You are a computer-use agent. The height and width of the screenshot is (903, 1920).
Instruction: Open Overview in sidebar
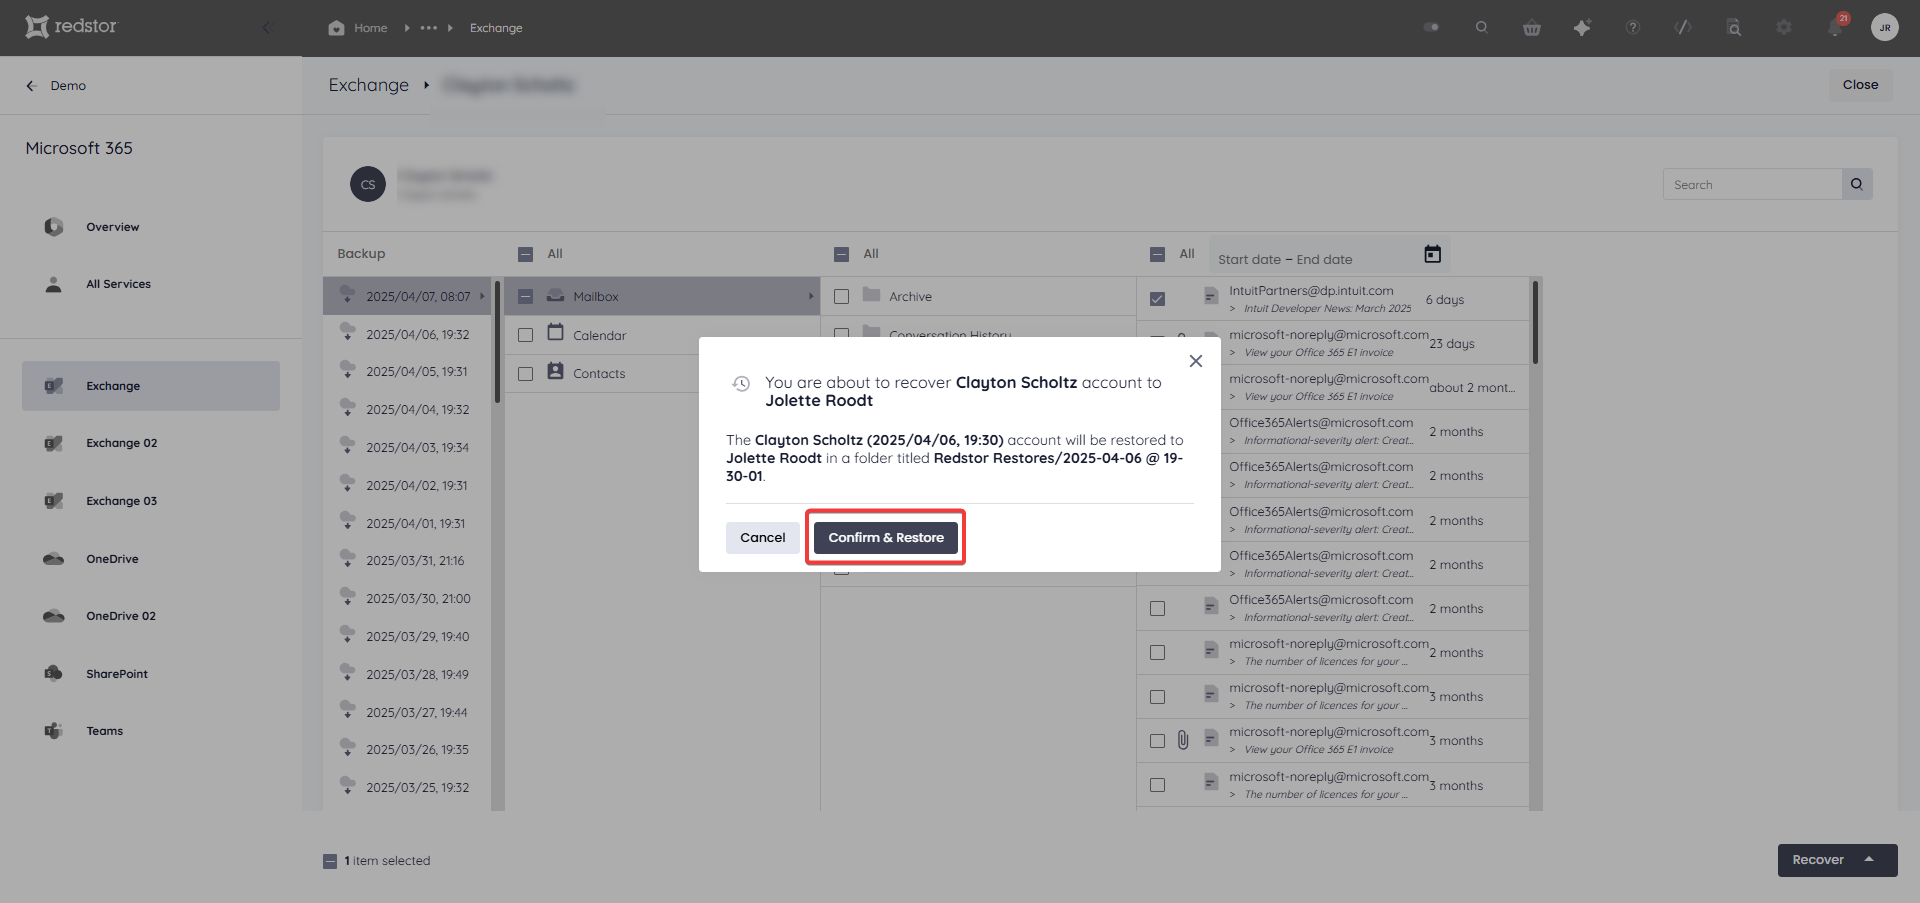tap(112, 227)
